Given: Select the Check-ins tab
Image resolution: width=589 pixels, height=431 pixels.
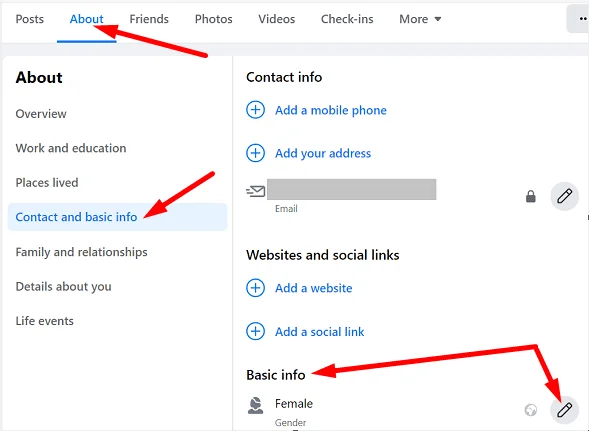Looking at the screenshot, I should pos(347,19).
